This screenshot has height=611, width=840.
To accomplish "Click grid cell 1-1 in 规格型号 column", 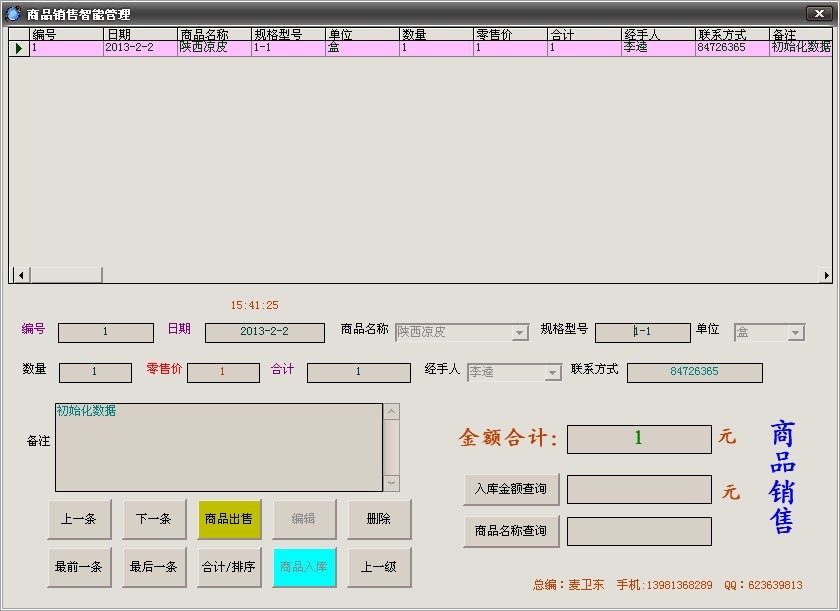I will [x=288, y=48].
